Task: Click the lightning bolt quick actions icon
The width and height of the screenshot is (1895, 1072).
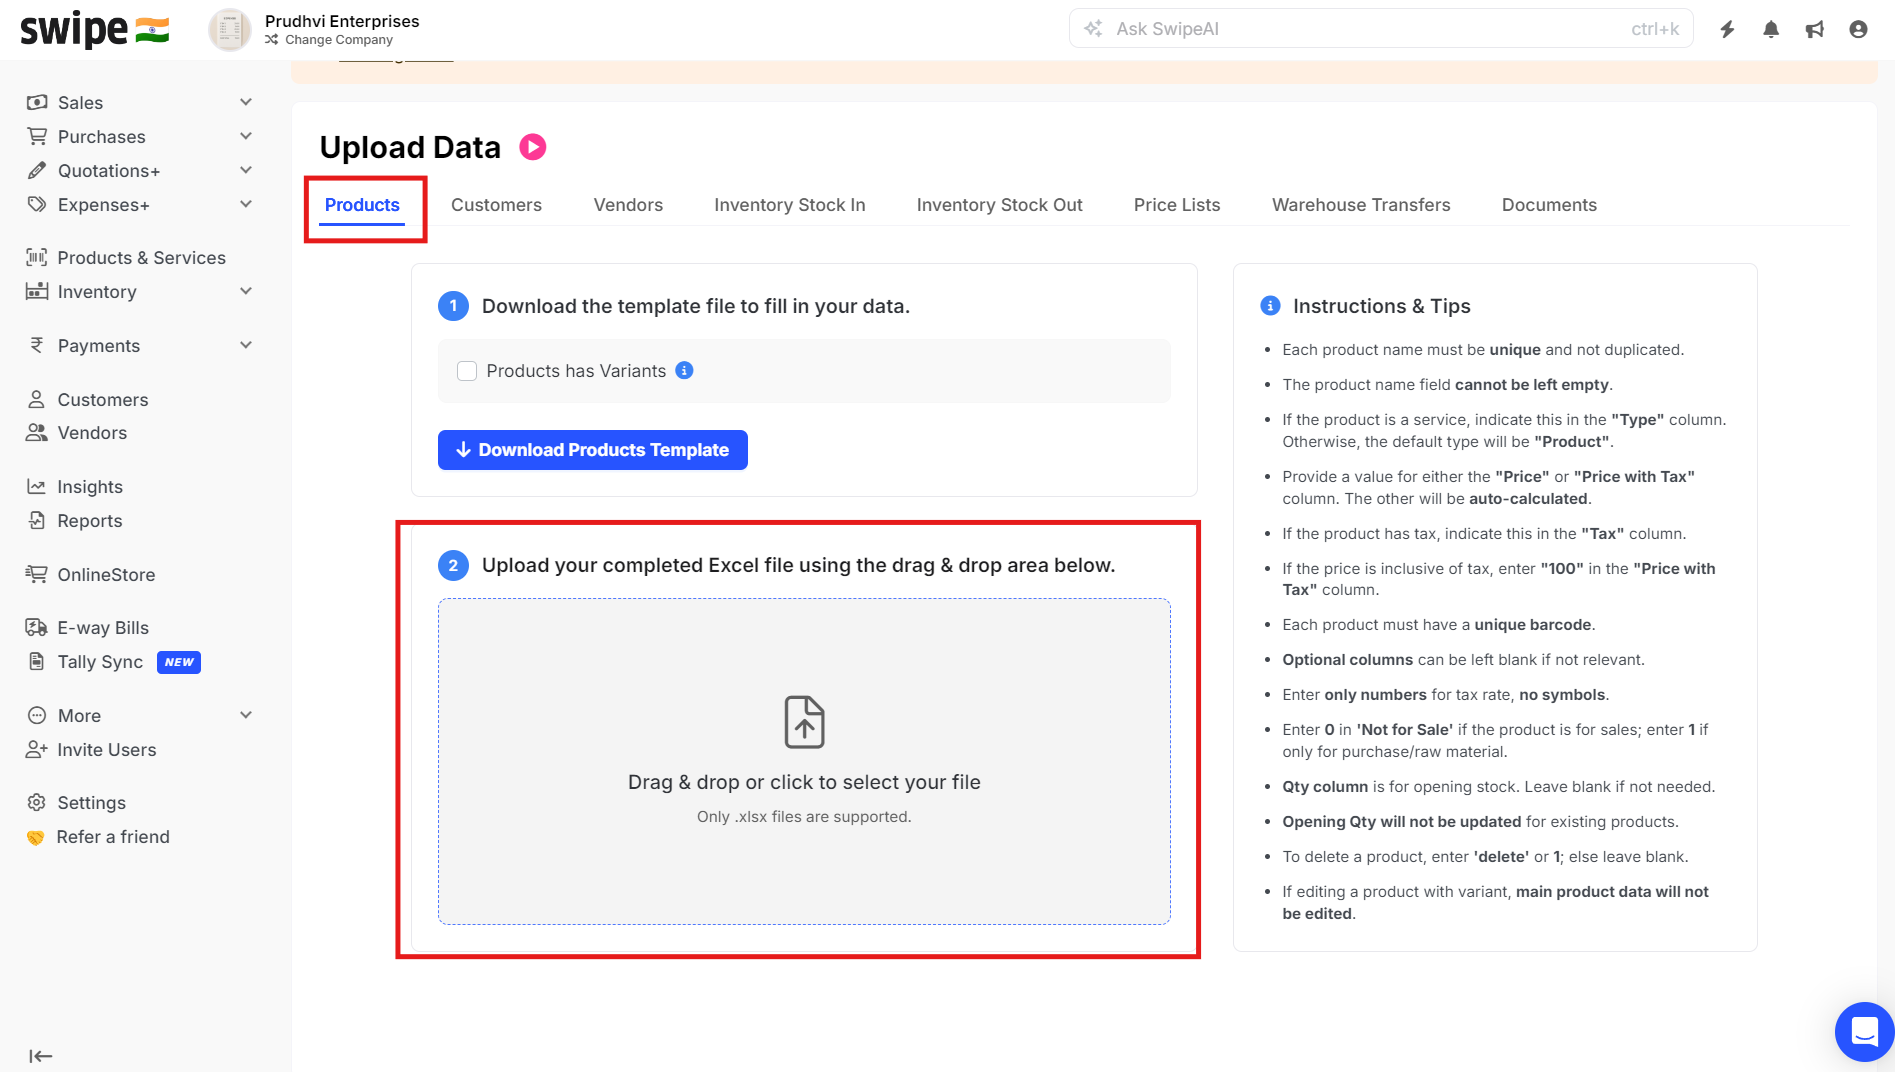Action: (x=1727, y=29)
